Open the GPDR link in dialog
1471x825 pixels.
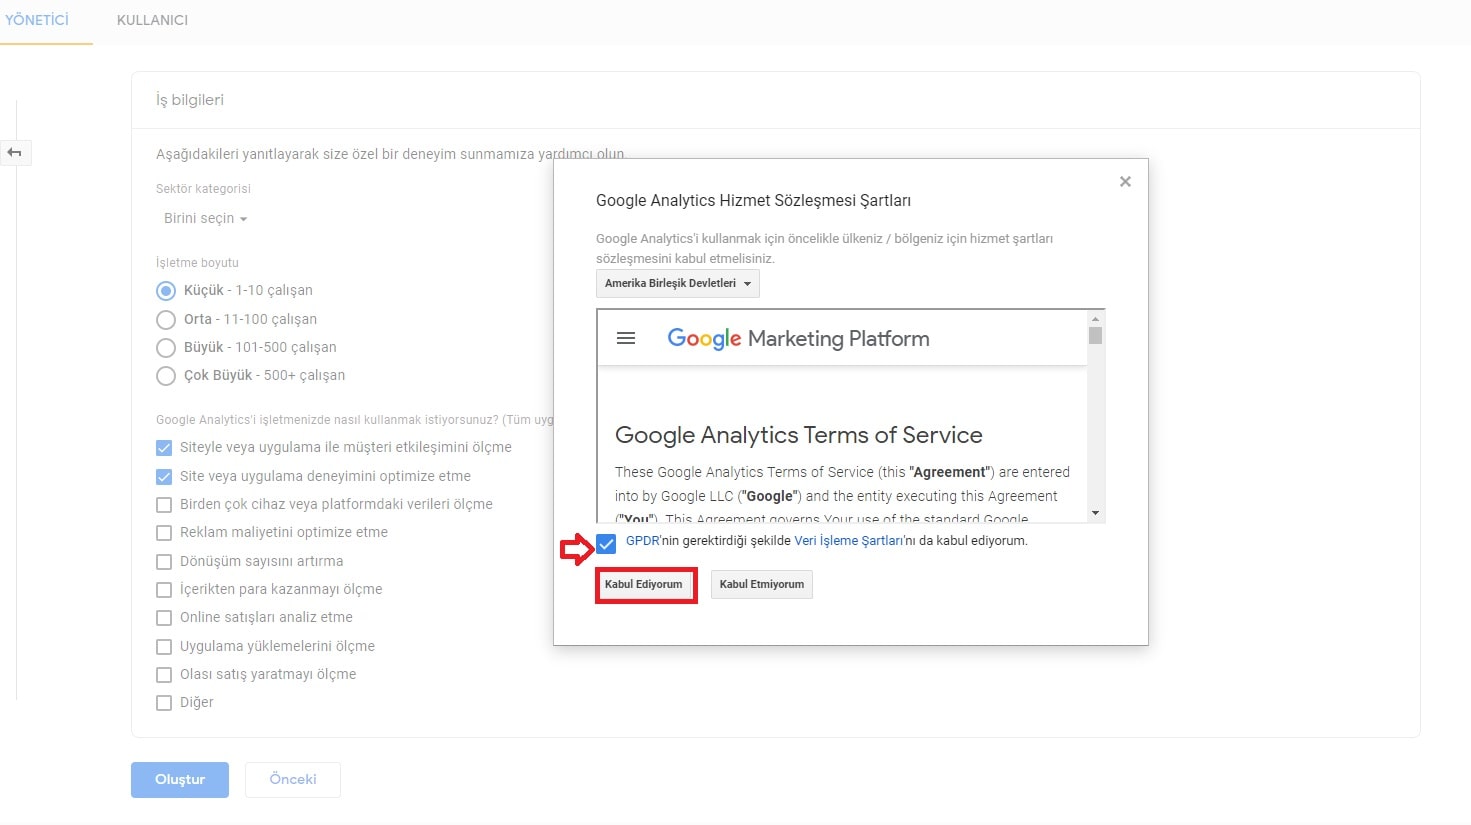tap(643, 541)
